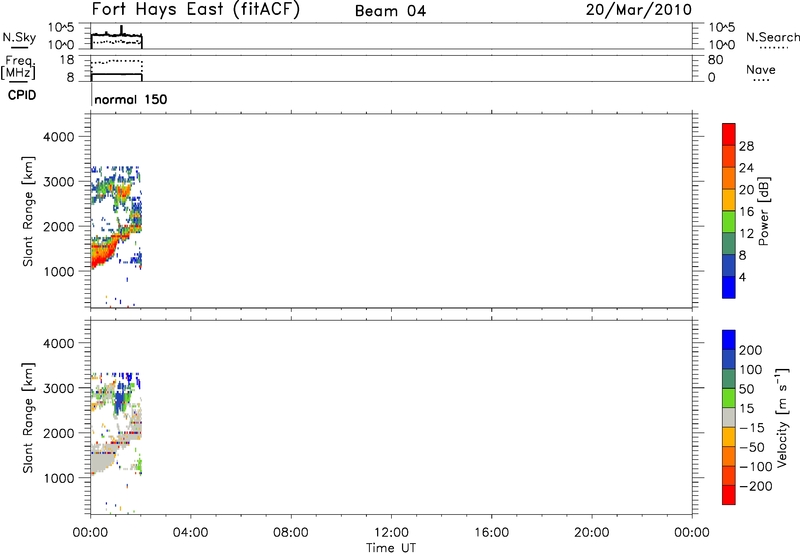Image resolution: width=800 pixels, height=554 pixels.
Task: Select the 'Freq. [MHz]' axis label
Action: click(18, 68)
